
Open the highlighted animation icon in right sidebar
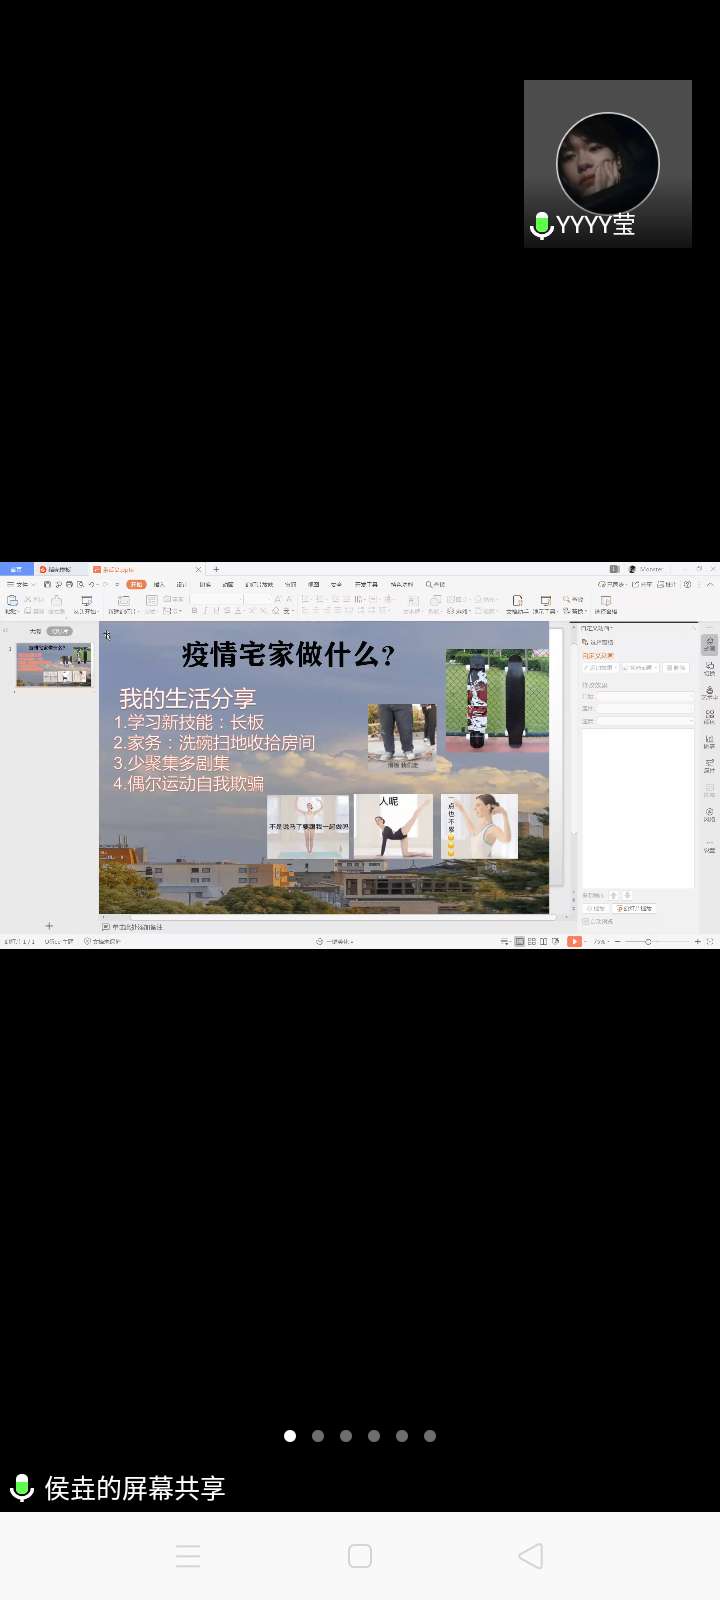pyautogui.click(x=709, y=644)
